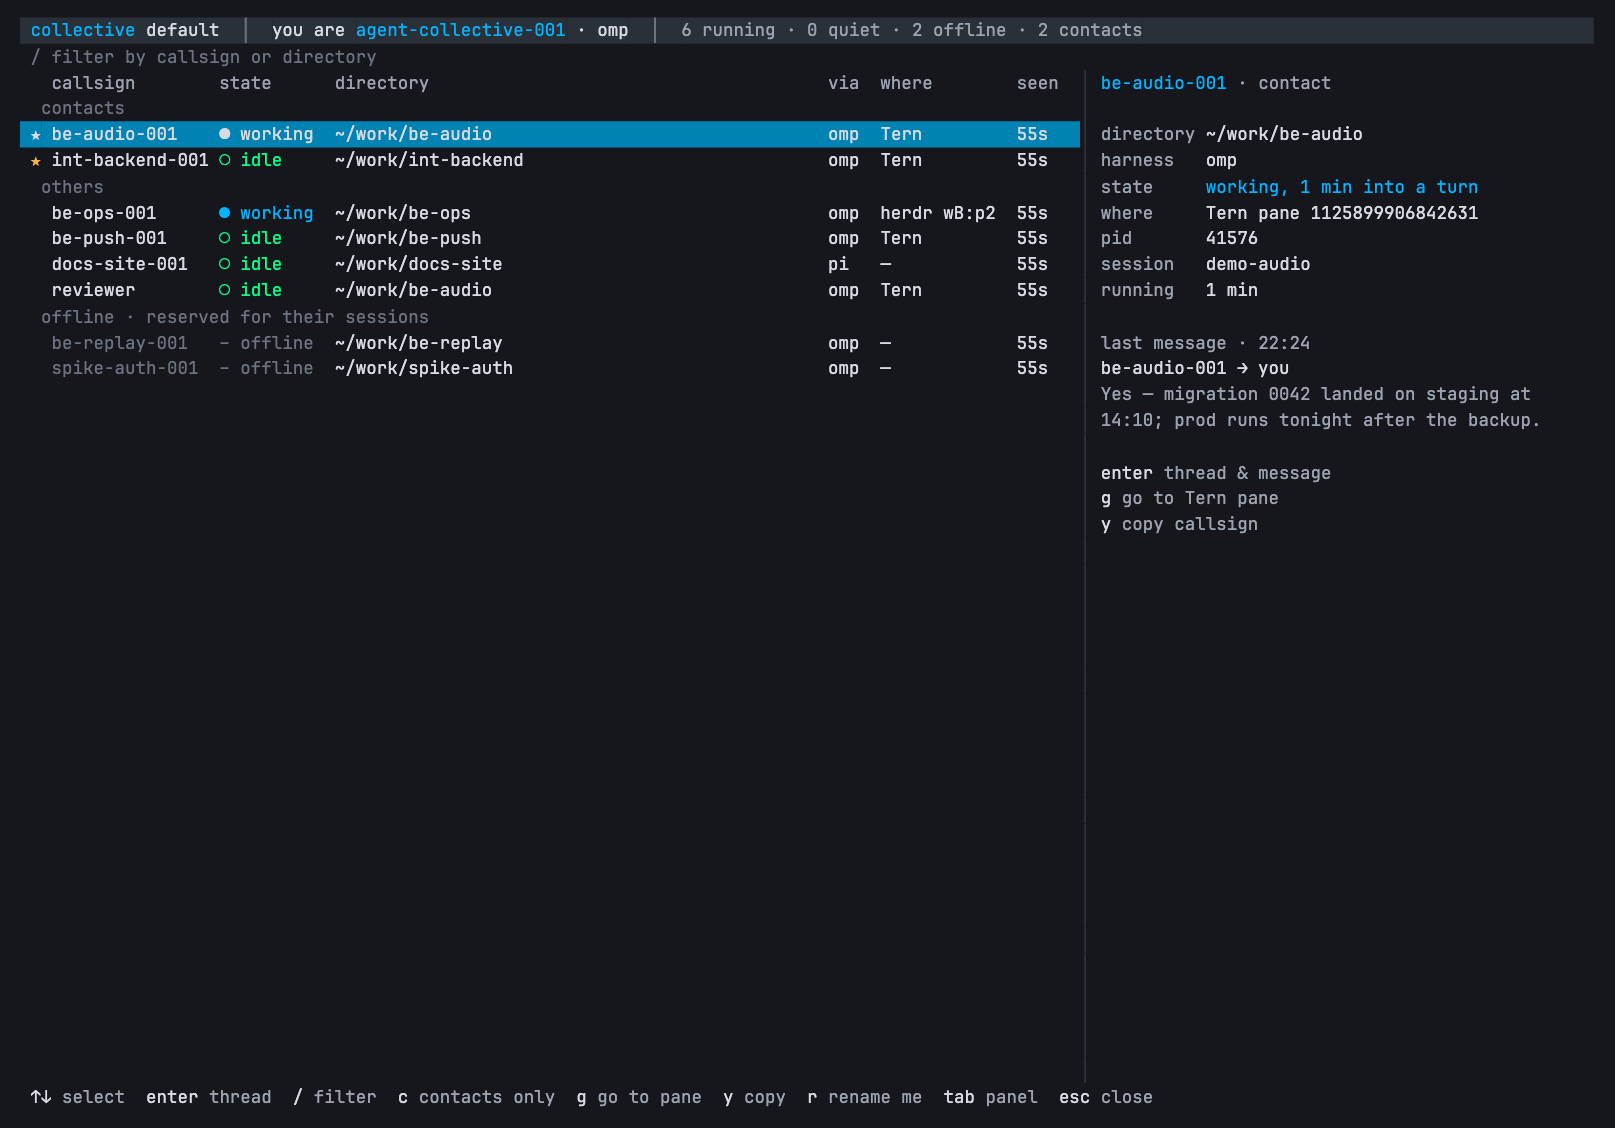Click the working status dot for be-audio-001
This screenshot has width=1615, height=1128.
(224, 134)
